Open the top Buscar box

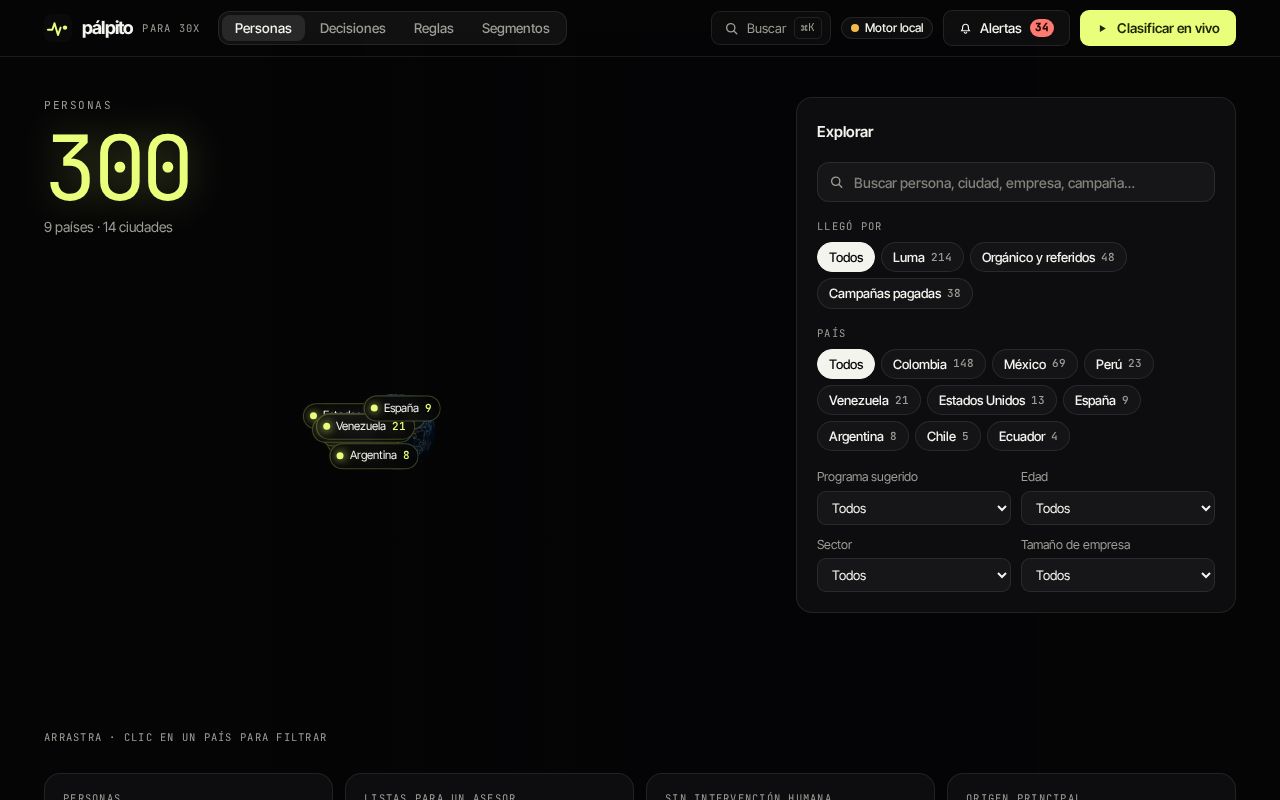coord(771,28)
